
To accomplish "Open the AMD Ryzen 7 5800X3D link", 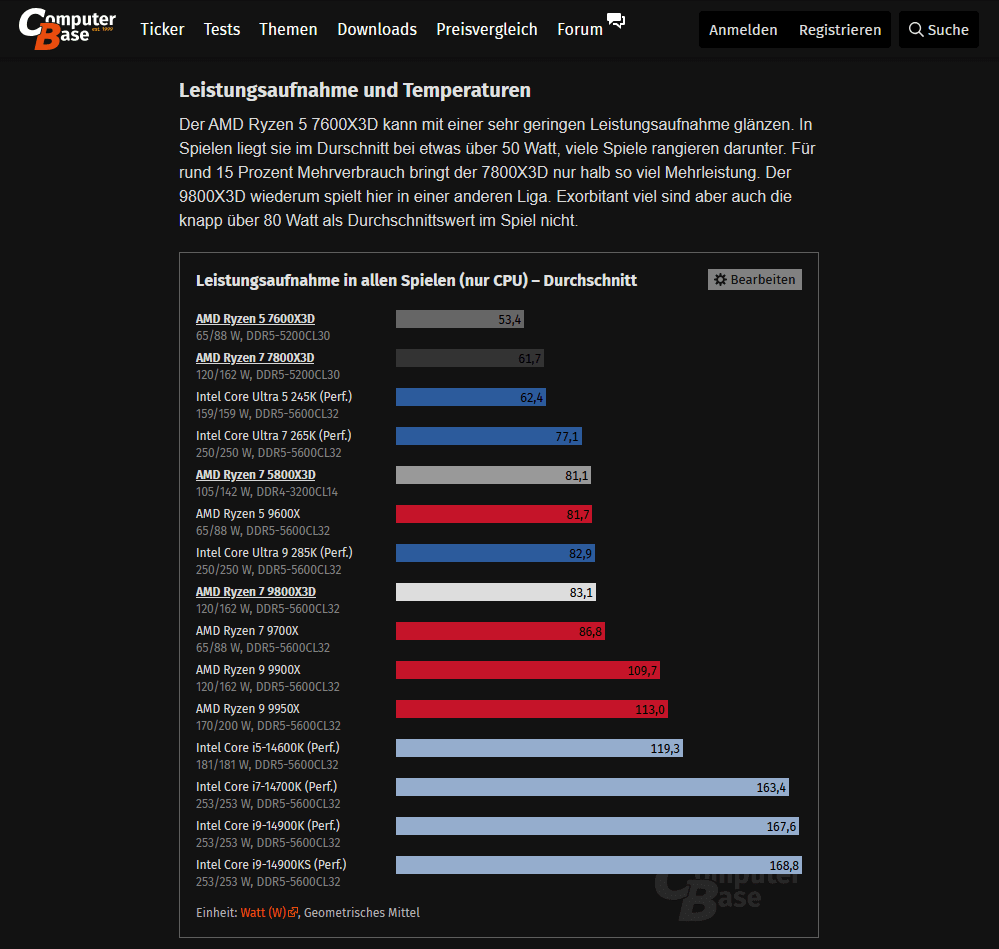I will click(255, 475).
